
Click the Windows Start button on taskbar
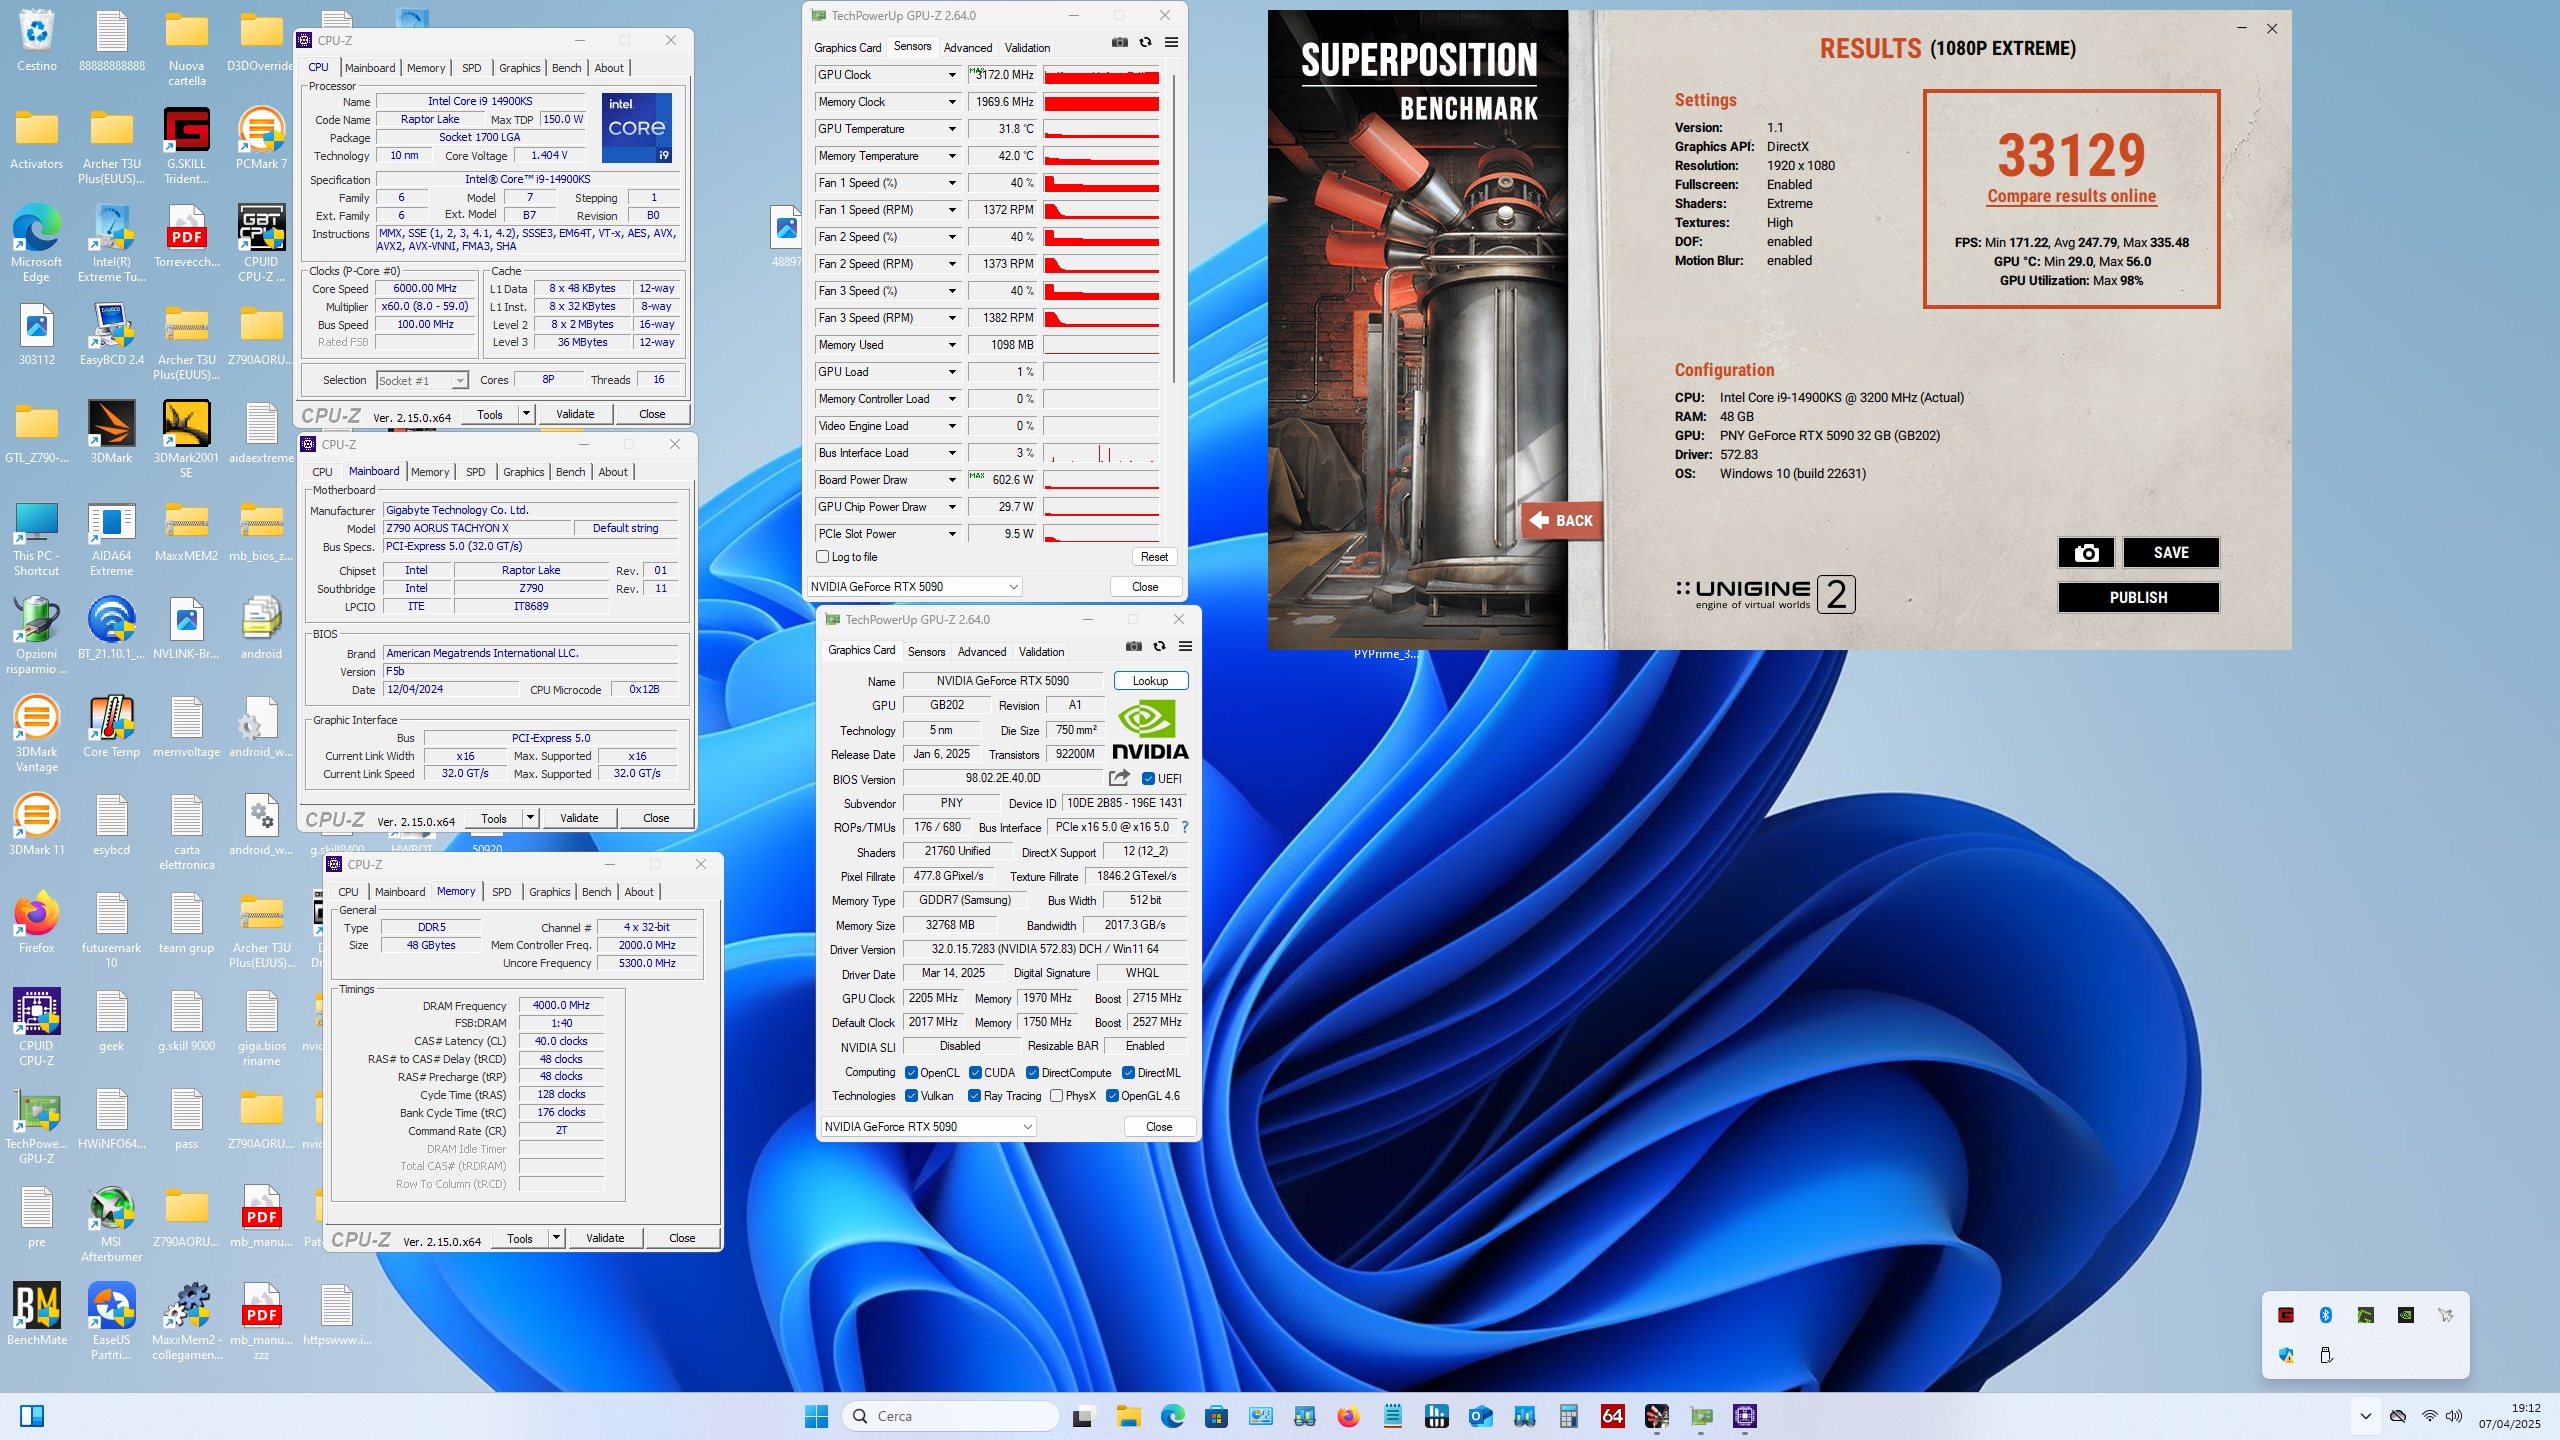817,1416
